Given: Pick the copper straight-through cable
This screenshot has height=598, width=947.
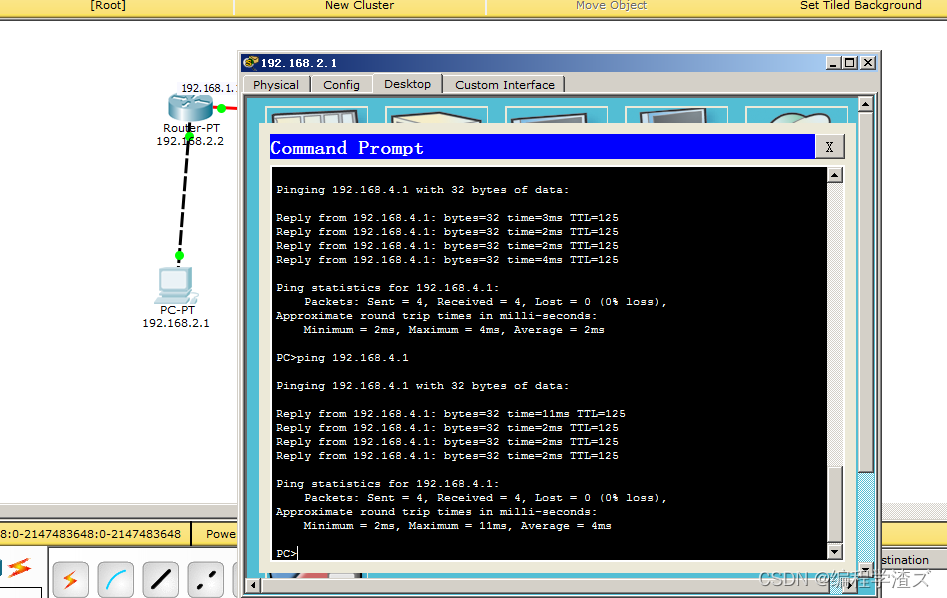Looking at the screenshot, I should coord(161,579).
